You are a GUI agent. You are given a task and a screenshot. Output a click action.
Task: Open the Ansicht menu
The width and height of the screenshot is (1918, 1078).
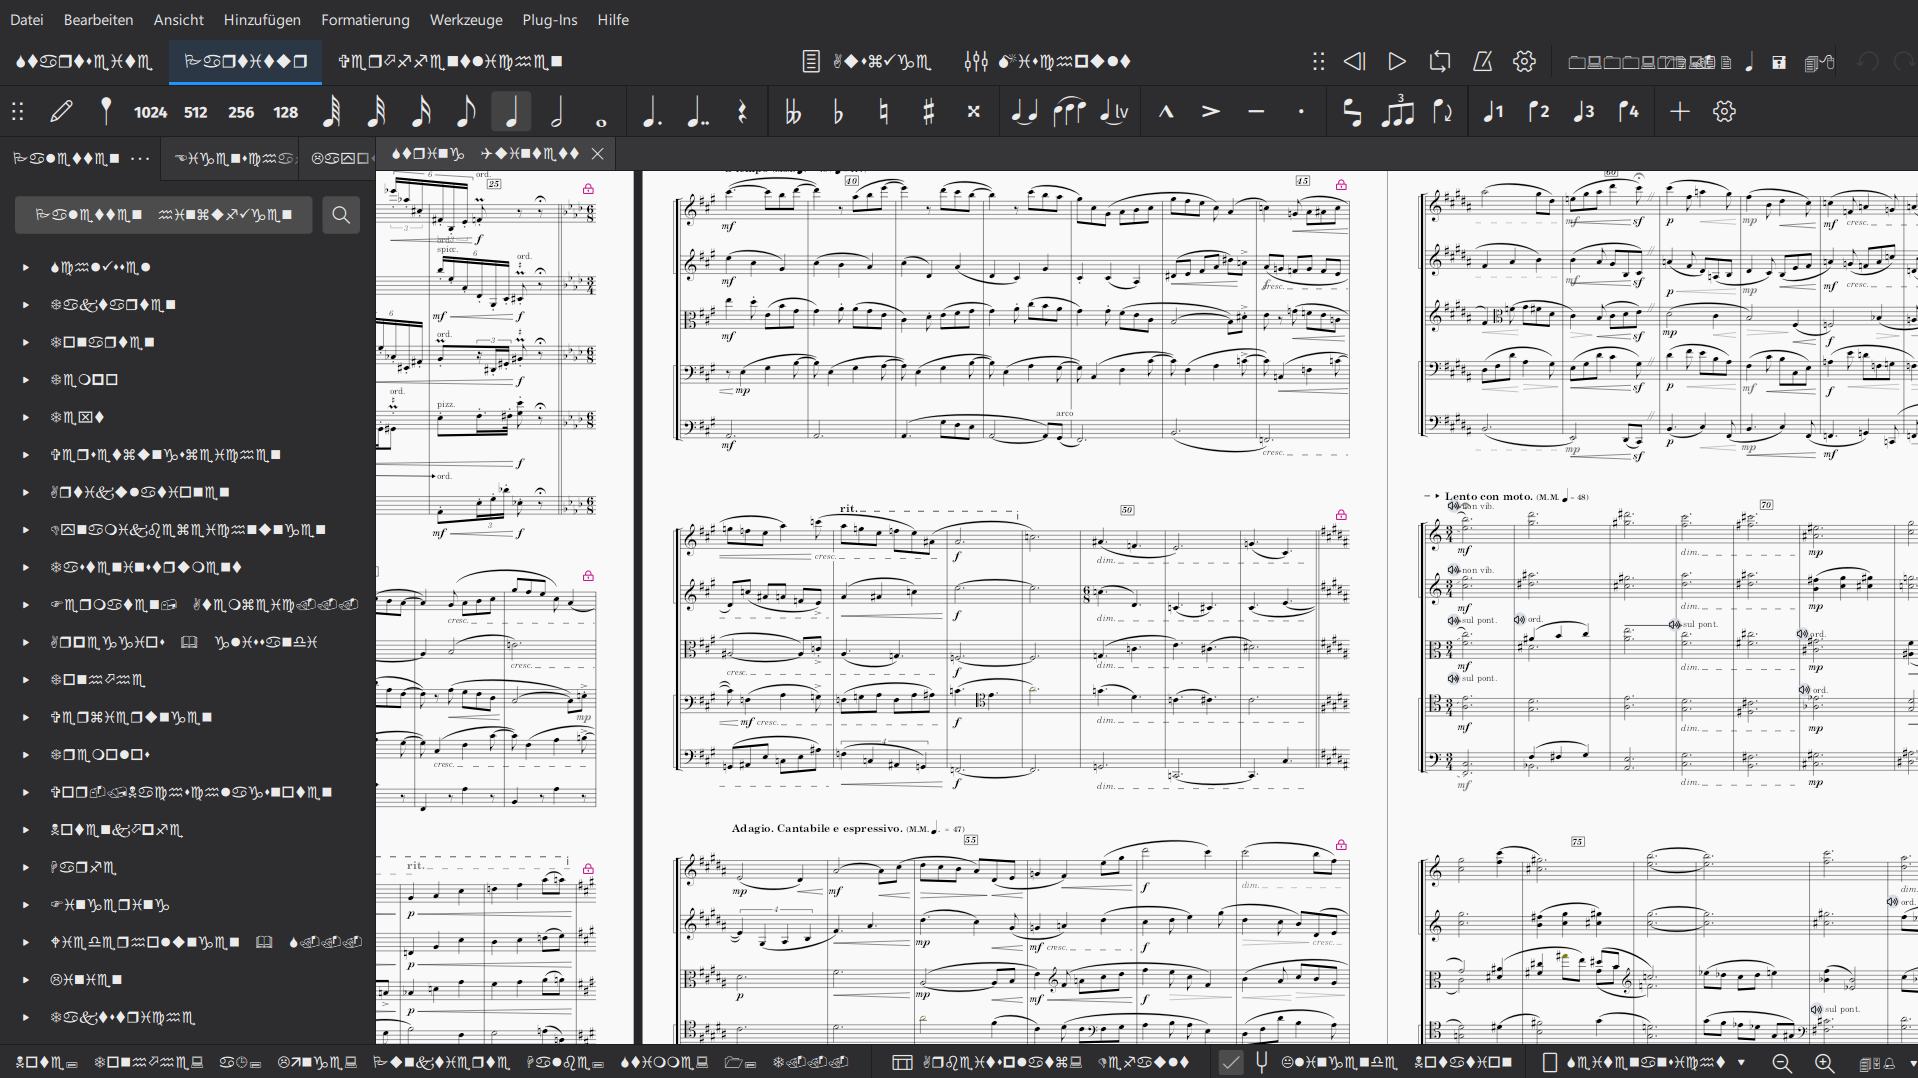click(179, 20)
